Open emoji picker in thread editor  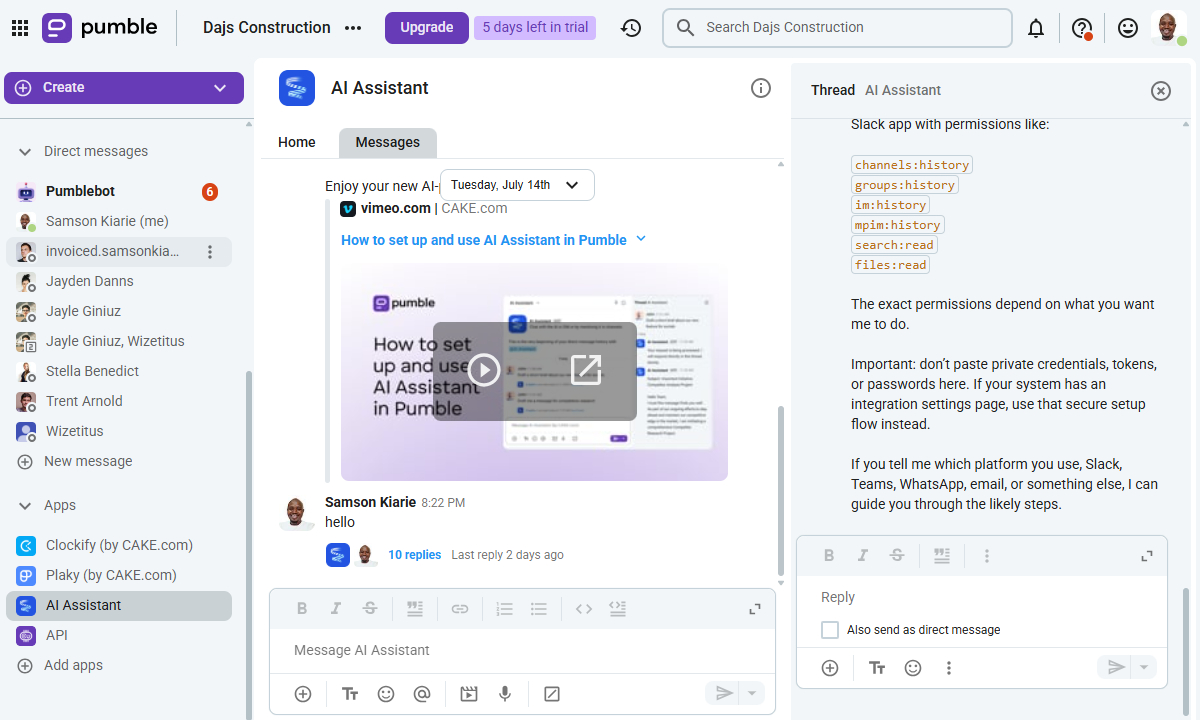pyautogui.click(x=913, y=668)
